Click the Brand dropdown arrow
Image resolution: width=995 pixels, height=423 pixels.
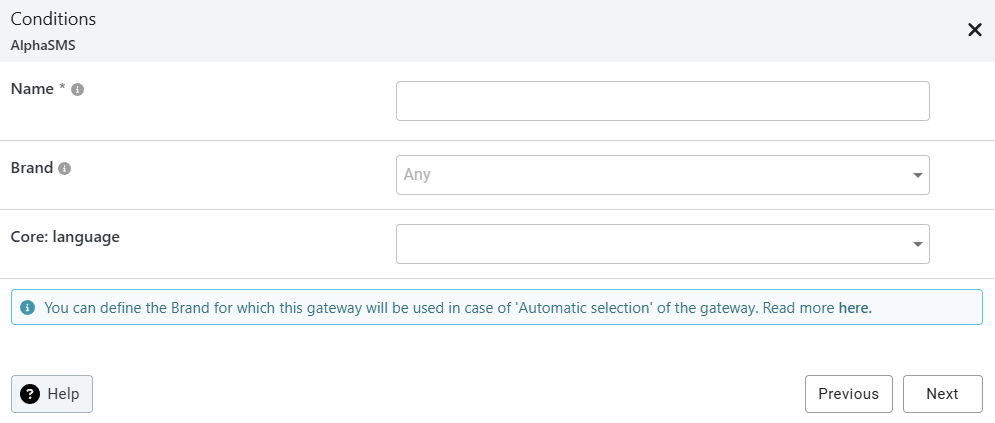pos(917,176)
